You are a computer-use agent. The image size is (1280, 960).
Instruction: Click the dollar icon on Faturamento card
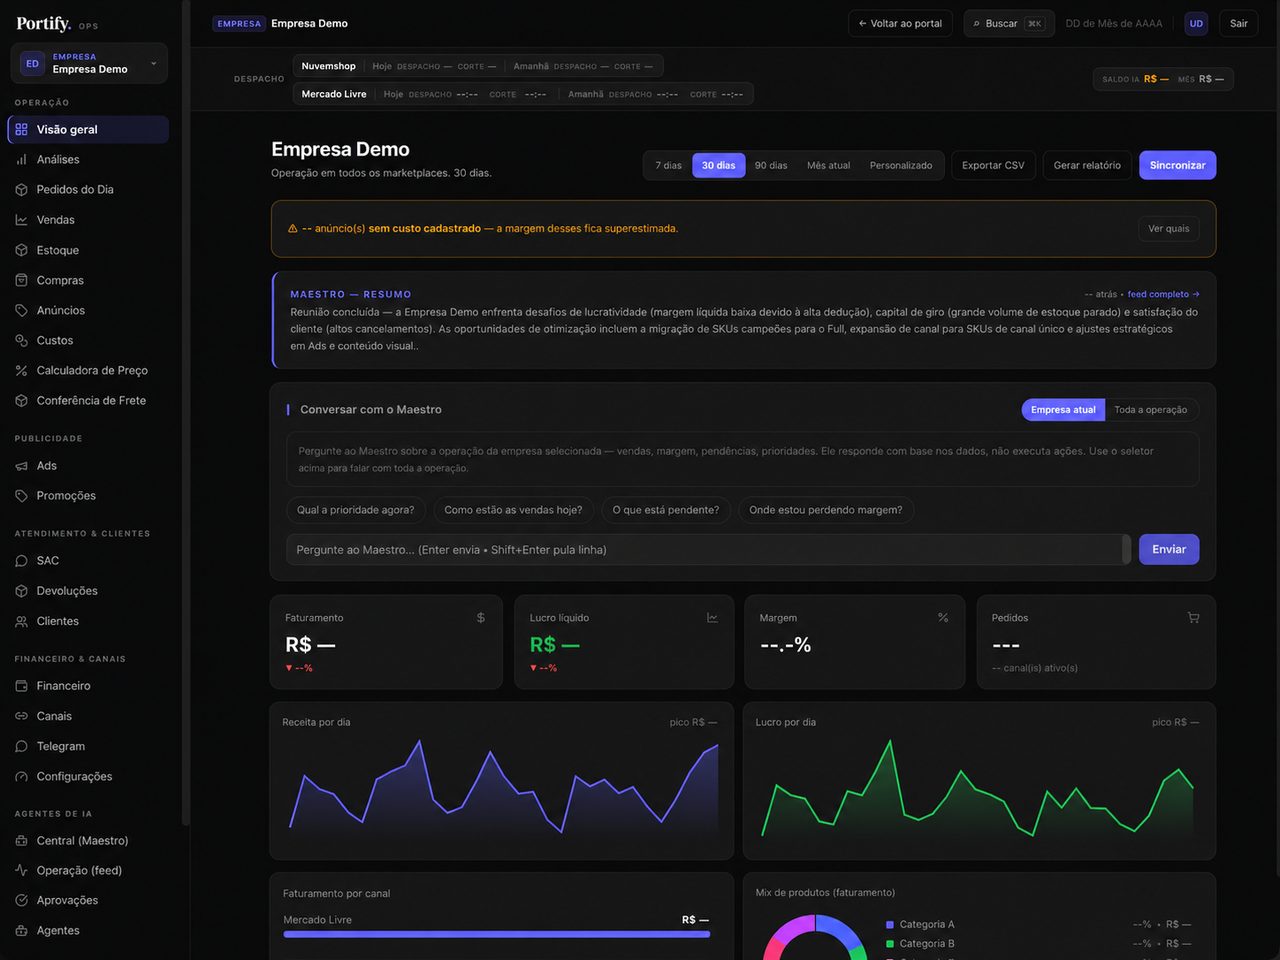[481, 618]
